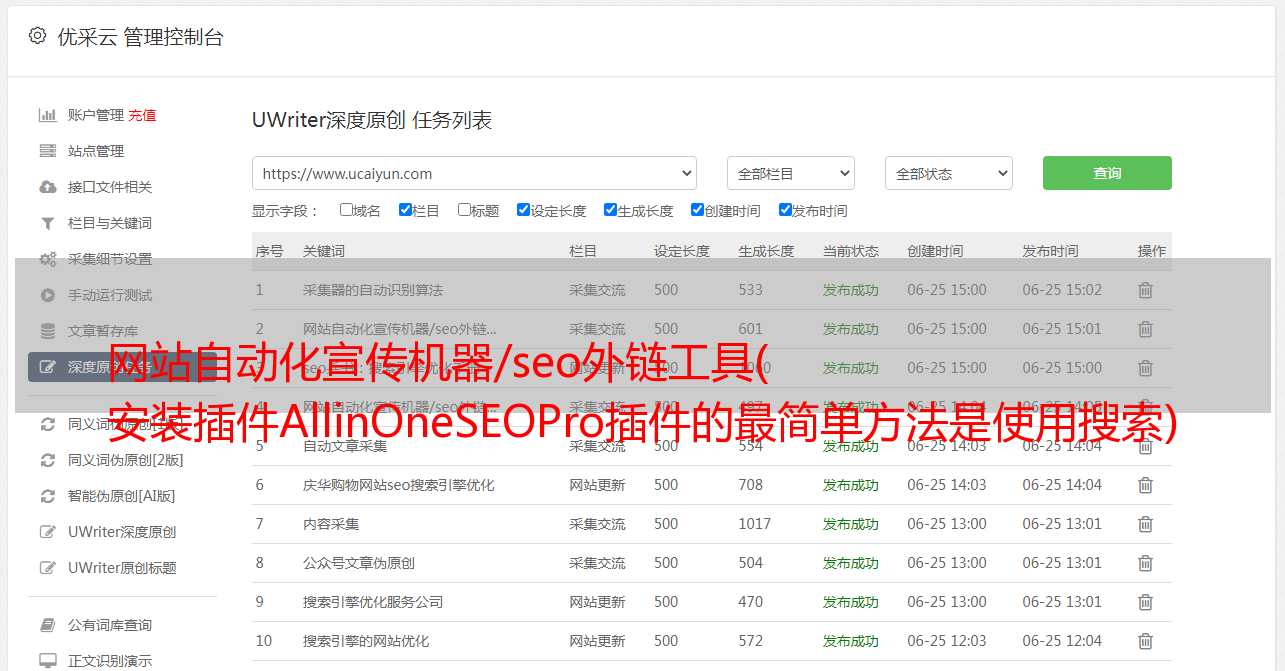Open the site URL dropdown
The image size is (1285, 671).
point(474,173)
